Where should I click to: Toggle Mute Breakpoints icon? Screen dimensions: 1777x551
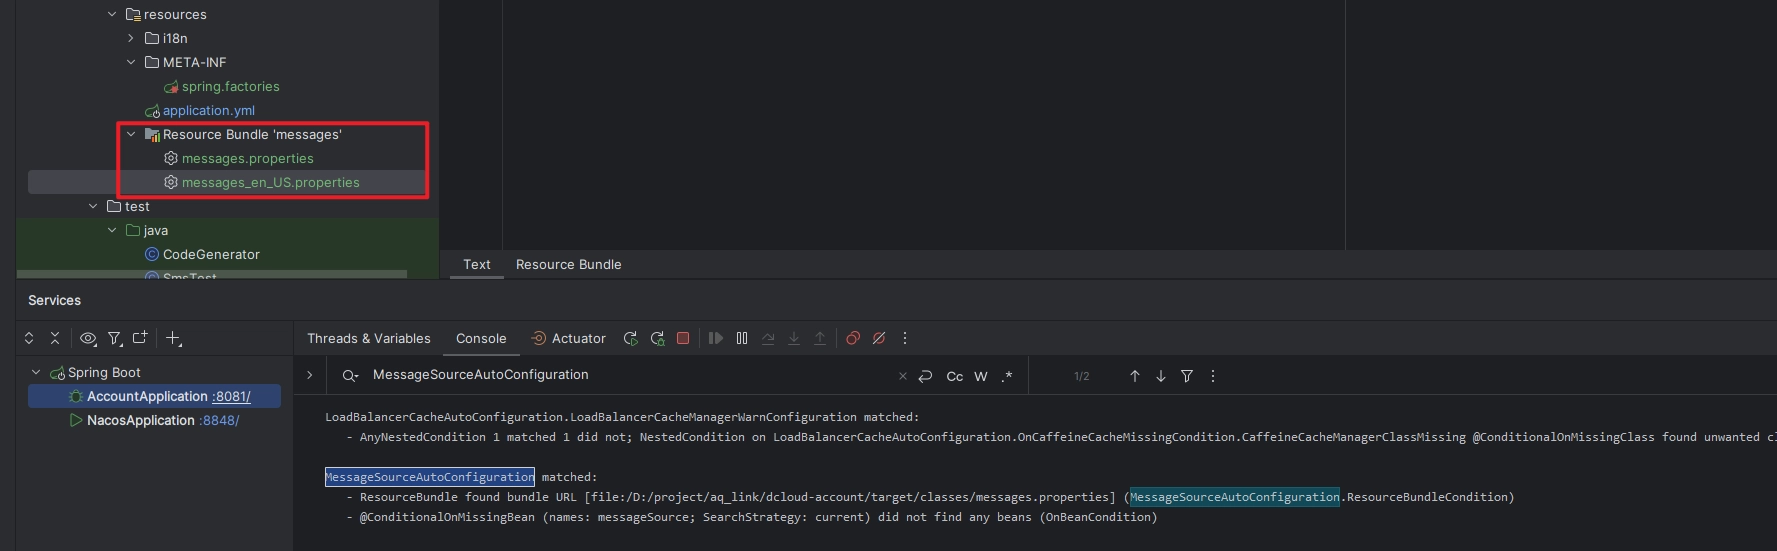pos(879,338)
